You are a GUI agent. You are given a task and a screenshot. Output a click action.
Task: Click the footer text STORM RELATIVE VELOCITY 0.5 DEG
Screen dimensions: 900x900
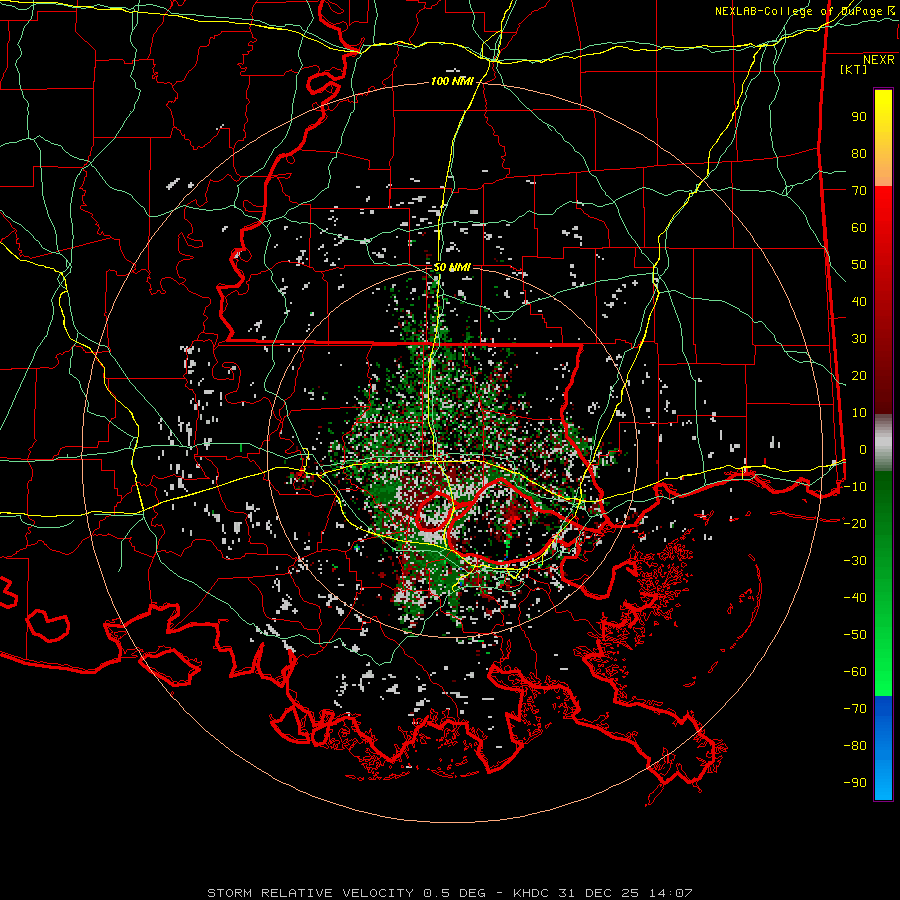[346, 893]
